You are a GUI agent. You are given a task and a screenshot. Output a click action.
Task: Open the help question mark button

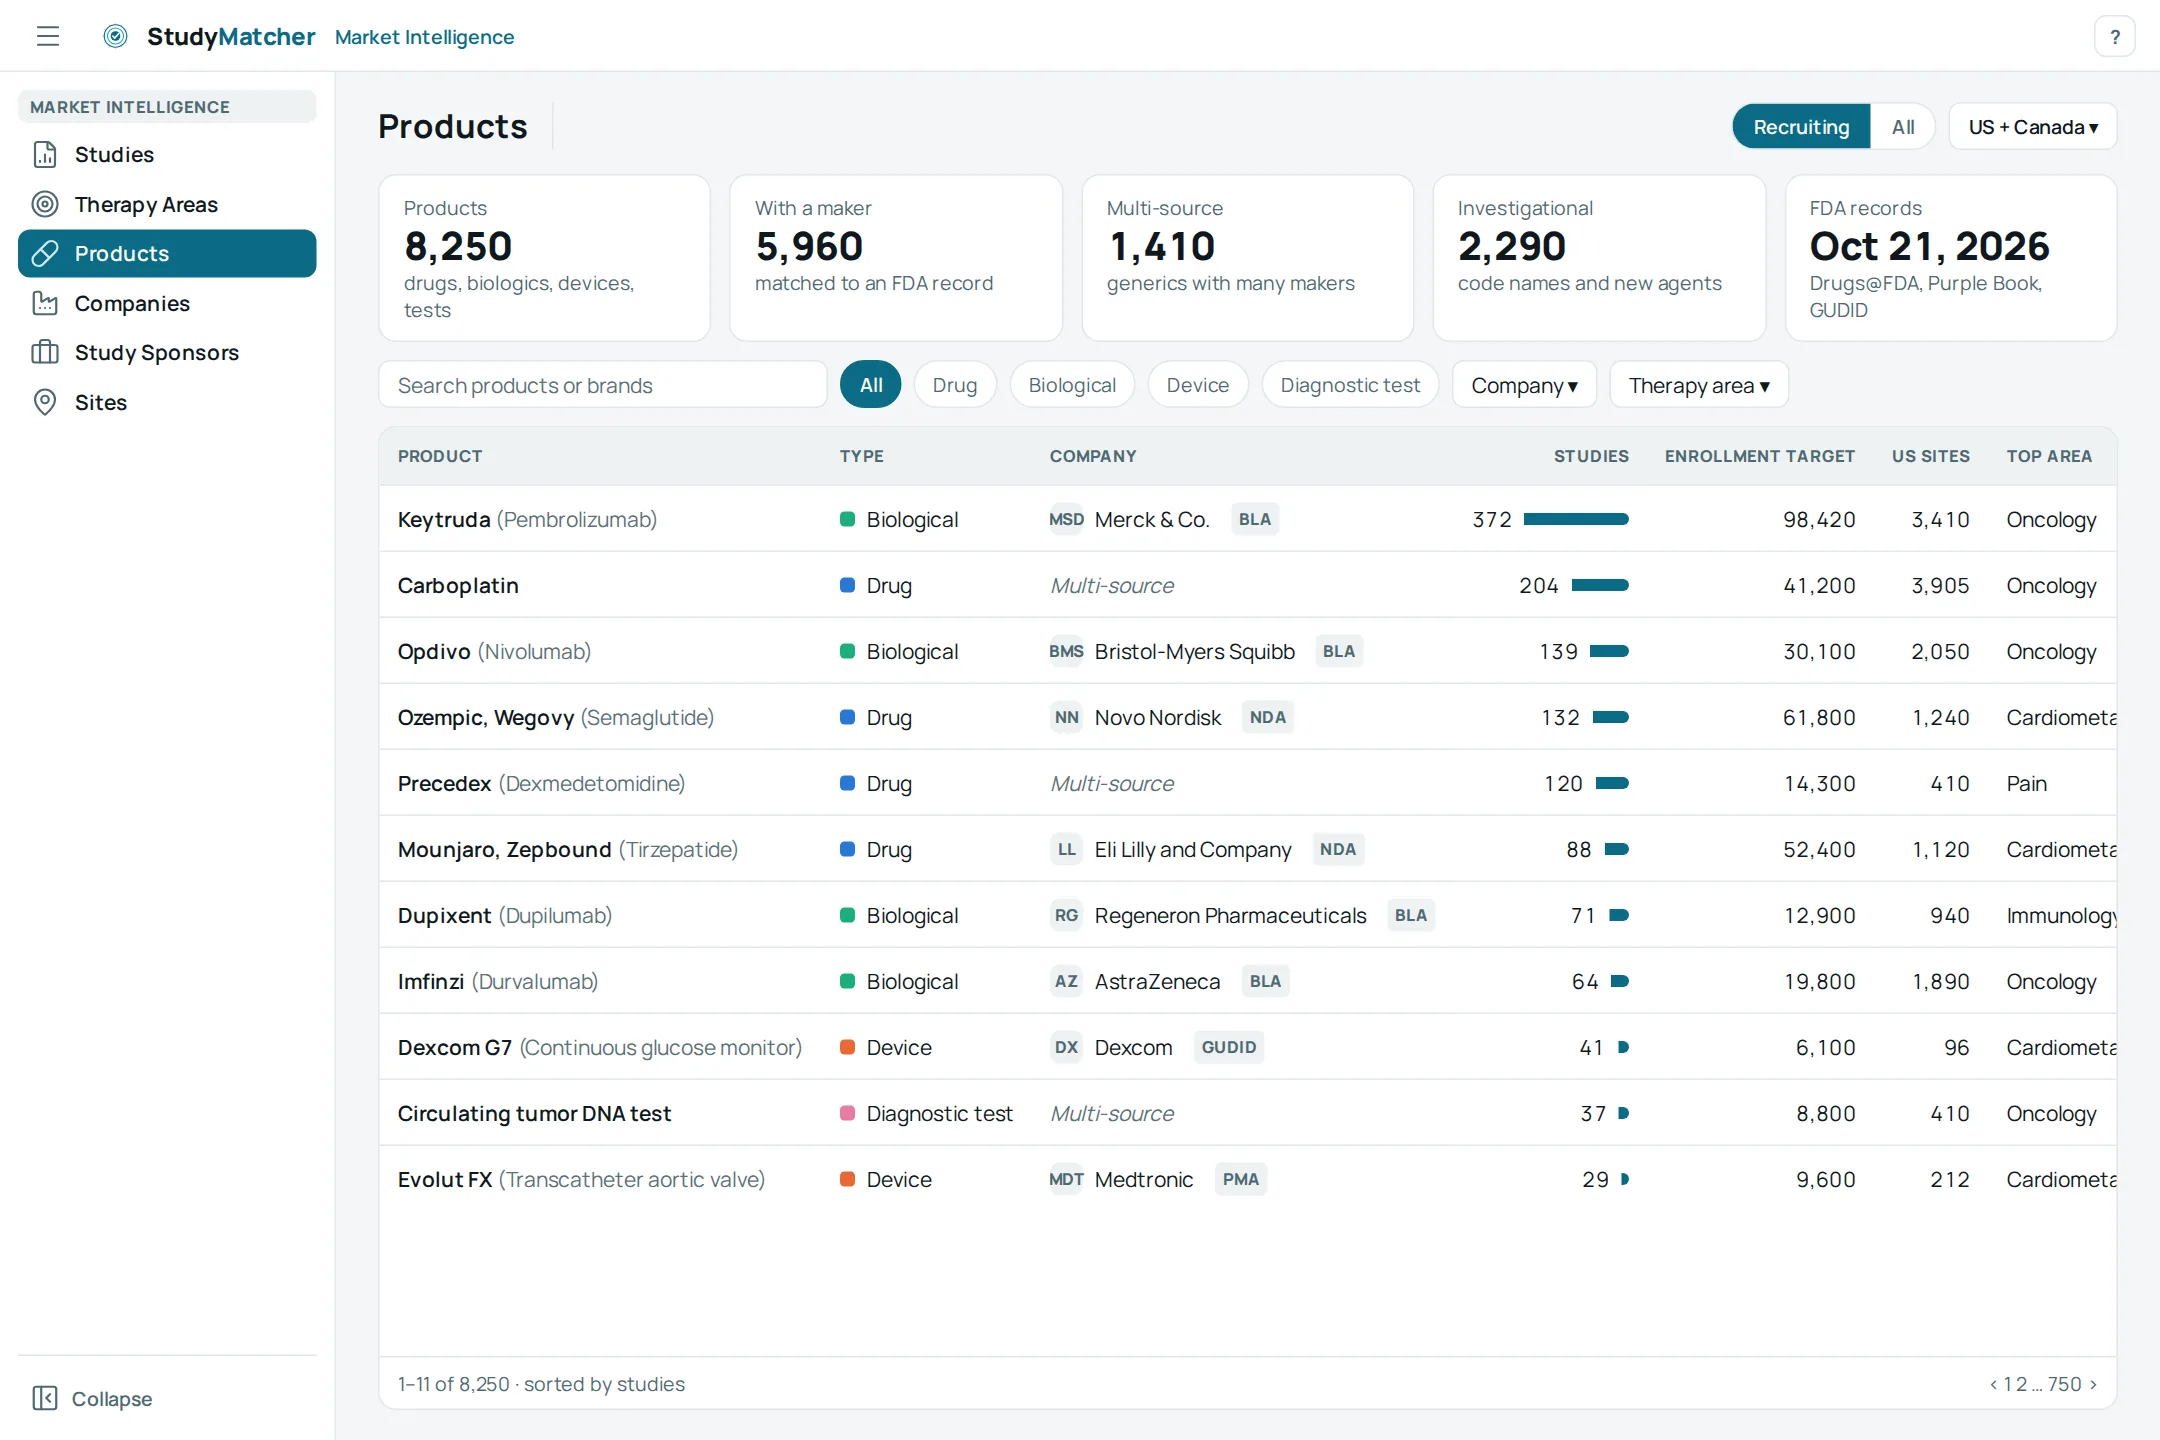2114,37
